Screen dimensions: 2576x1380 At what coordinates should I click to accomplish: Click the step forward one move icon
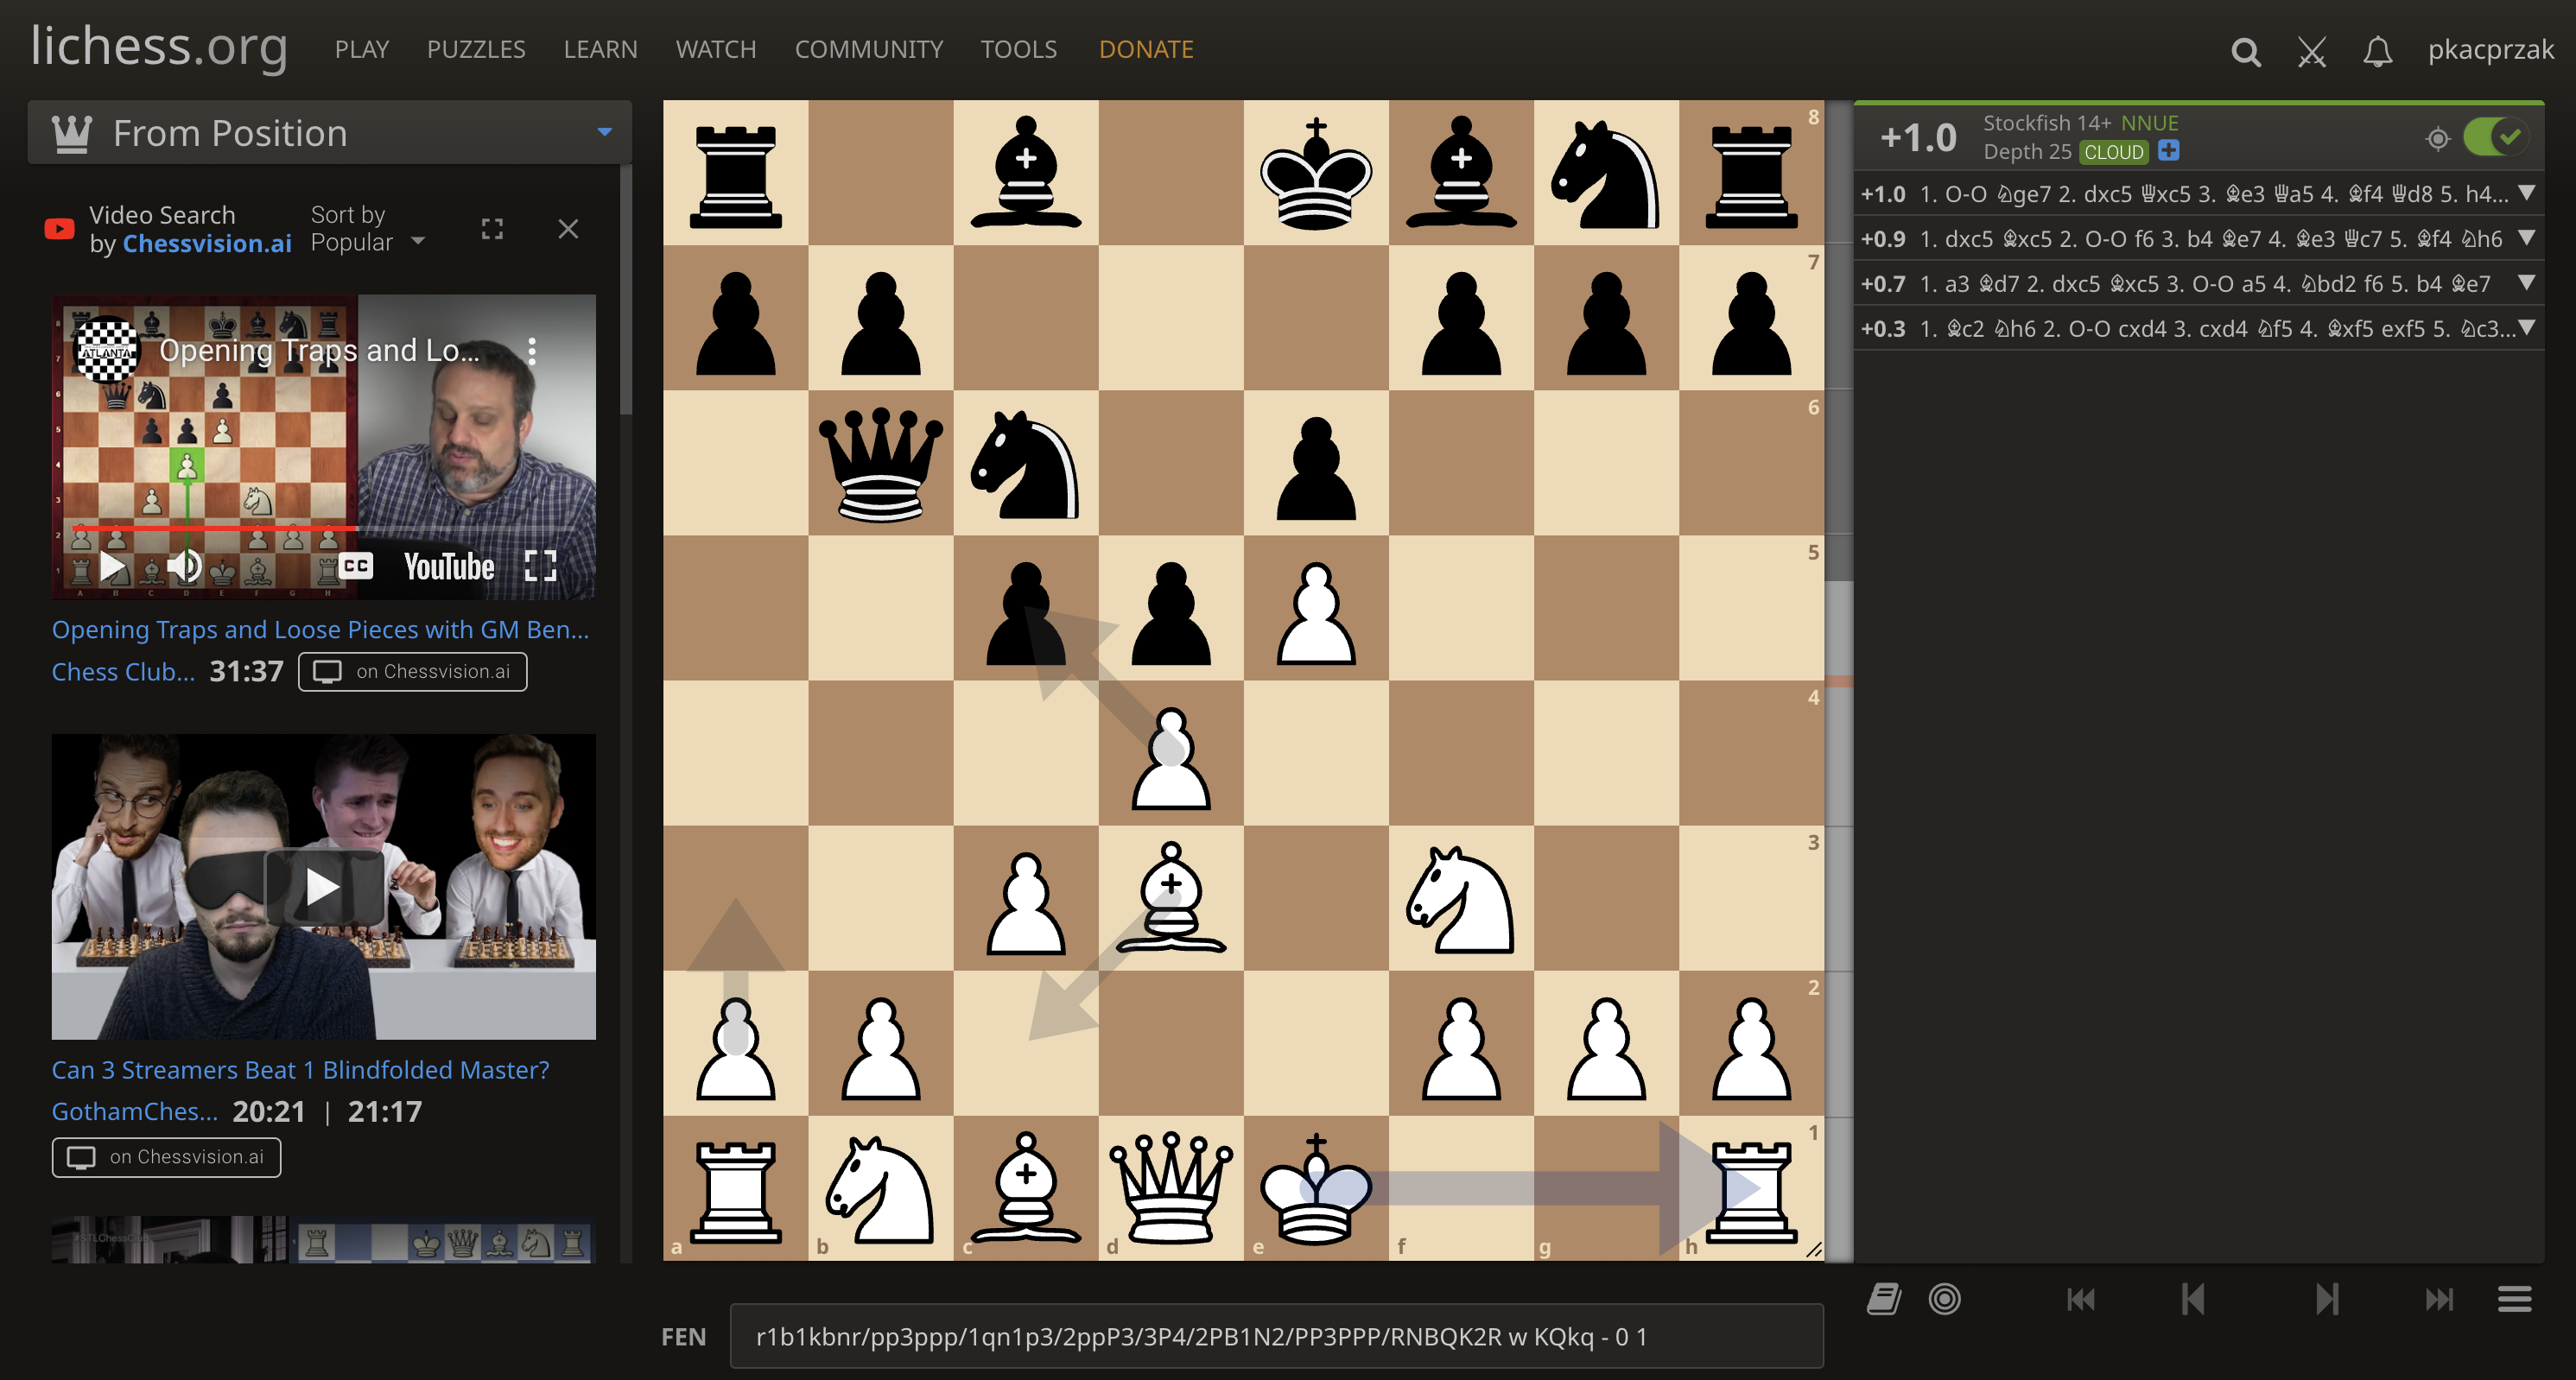click(x=2327, y=1298)
